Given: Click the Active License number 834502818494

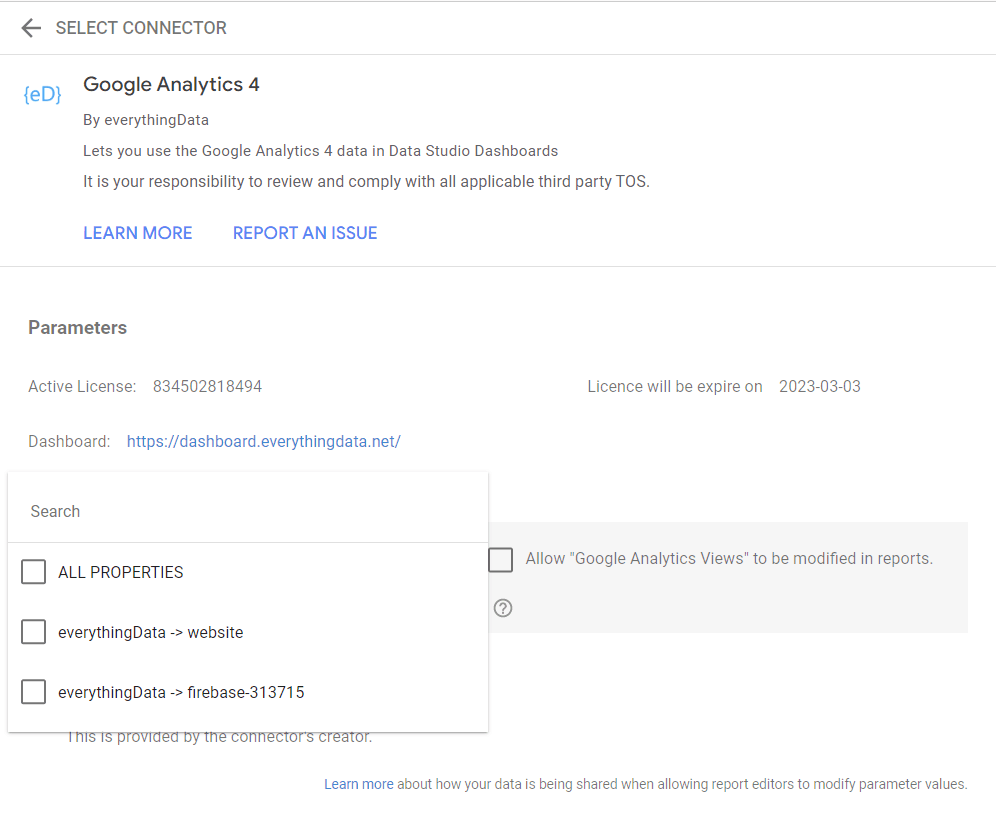Looking at the screenshot, I should point(207,386).
